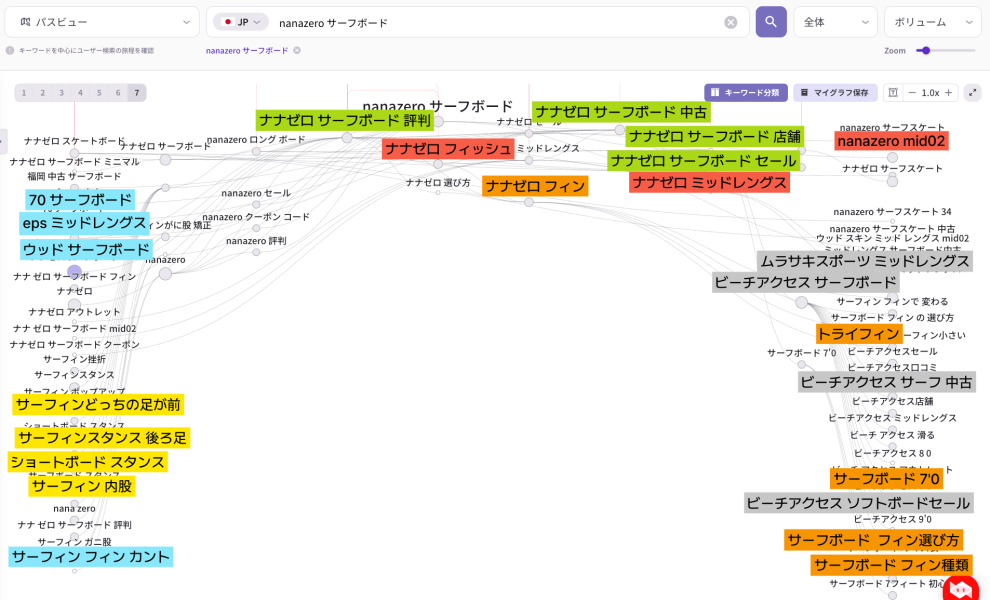Click the blue サーフィン フィン カント label
The height and width of the screenshot is (600, 990).
tap(91, 557)
